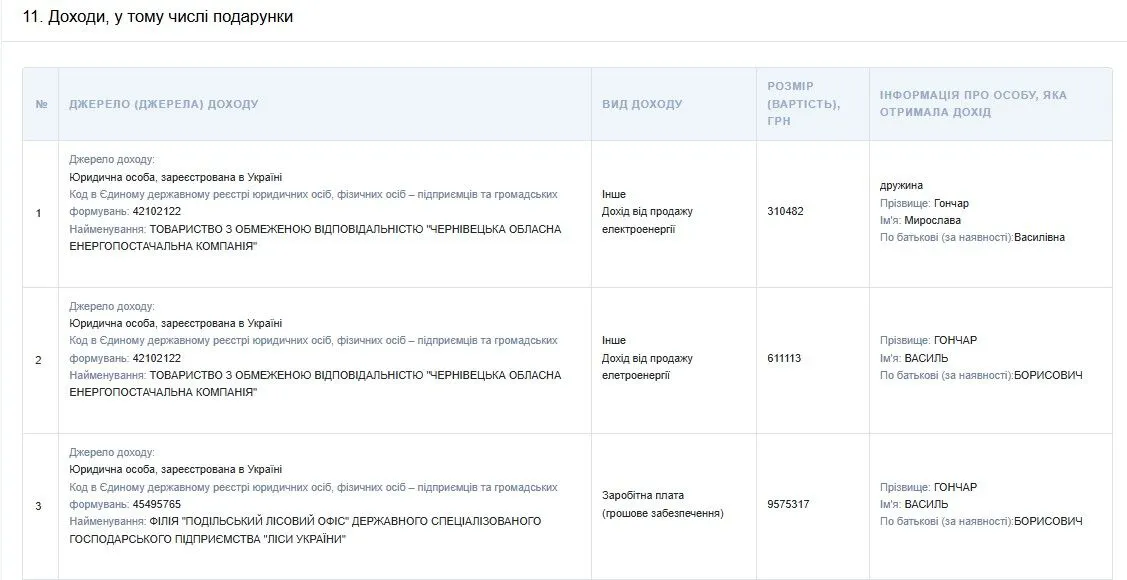Click the income amount 310482
1127x580 pixels.
[785, 212]
